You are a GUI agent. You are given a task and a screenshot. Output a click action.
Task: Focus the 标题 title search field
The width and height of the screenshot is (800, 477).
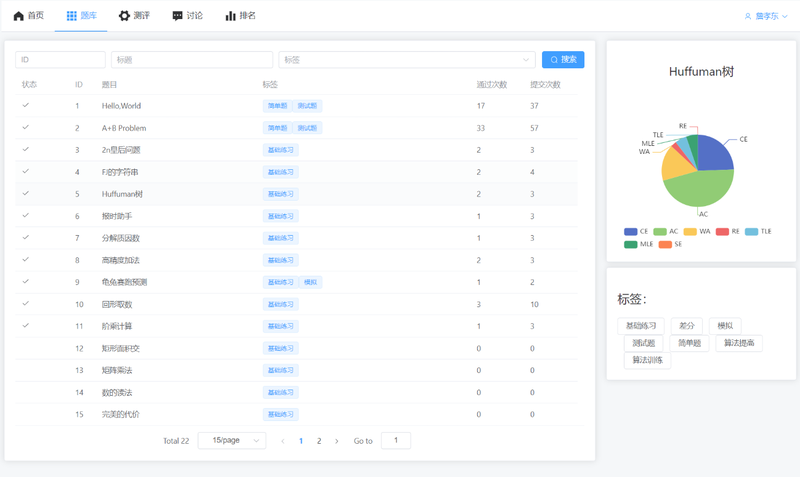point(192,60)
